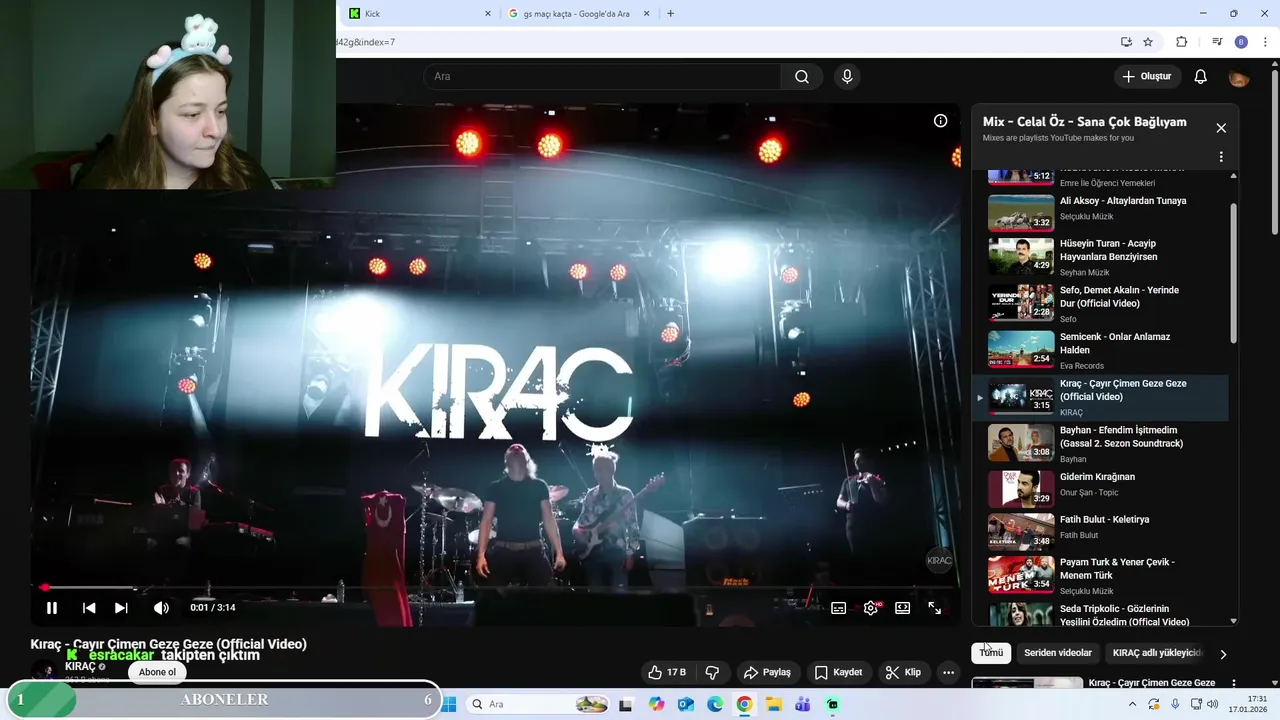
Task: Open the Windows Start menu
Action: (449, 704)
